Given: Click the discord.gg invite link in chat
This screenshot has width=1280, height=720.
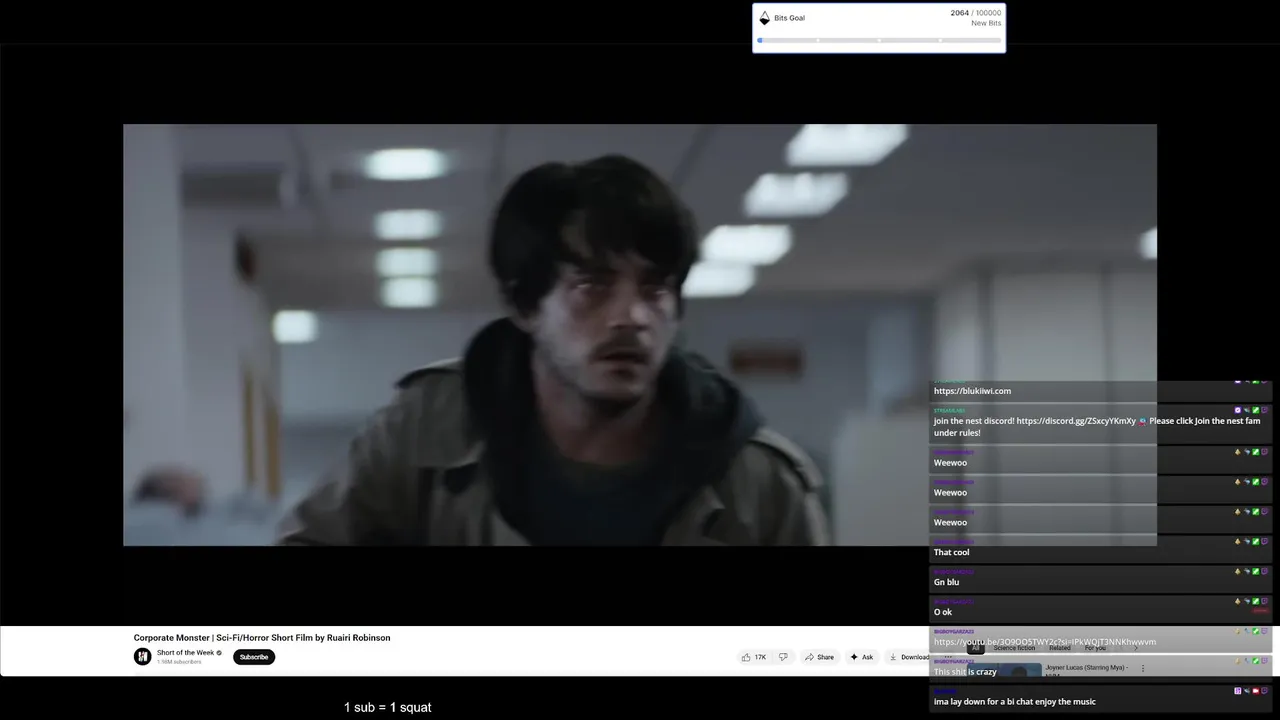Looking at the screenshot, I should coord(1076,421).
